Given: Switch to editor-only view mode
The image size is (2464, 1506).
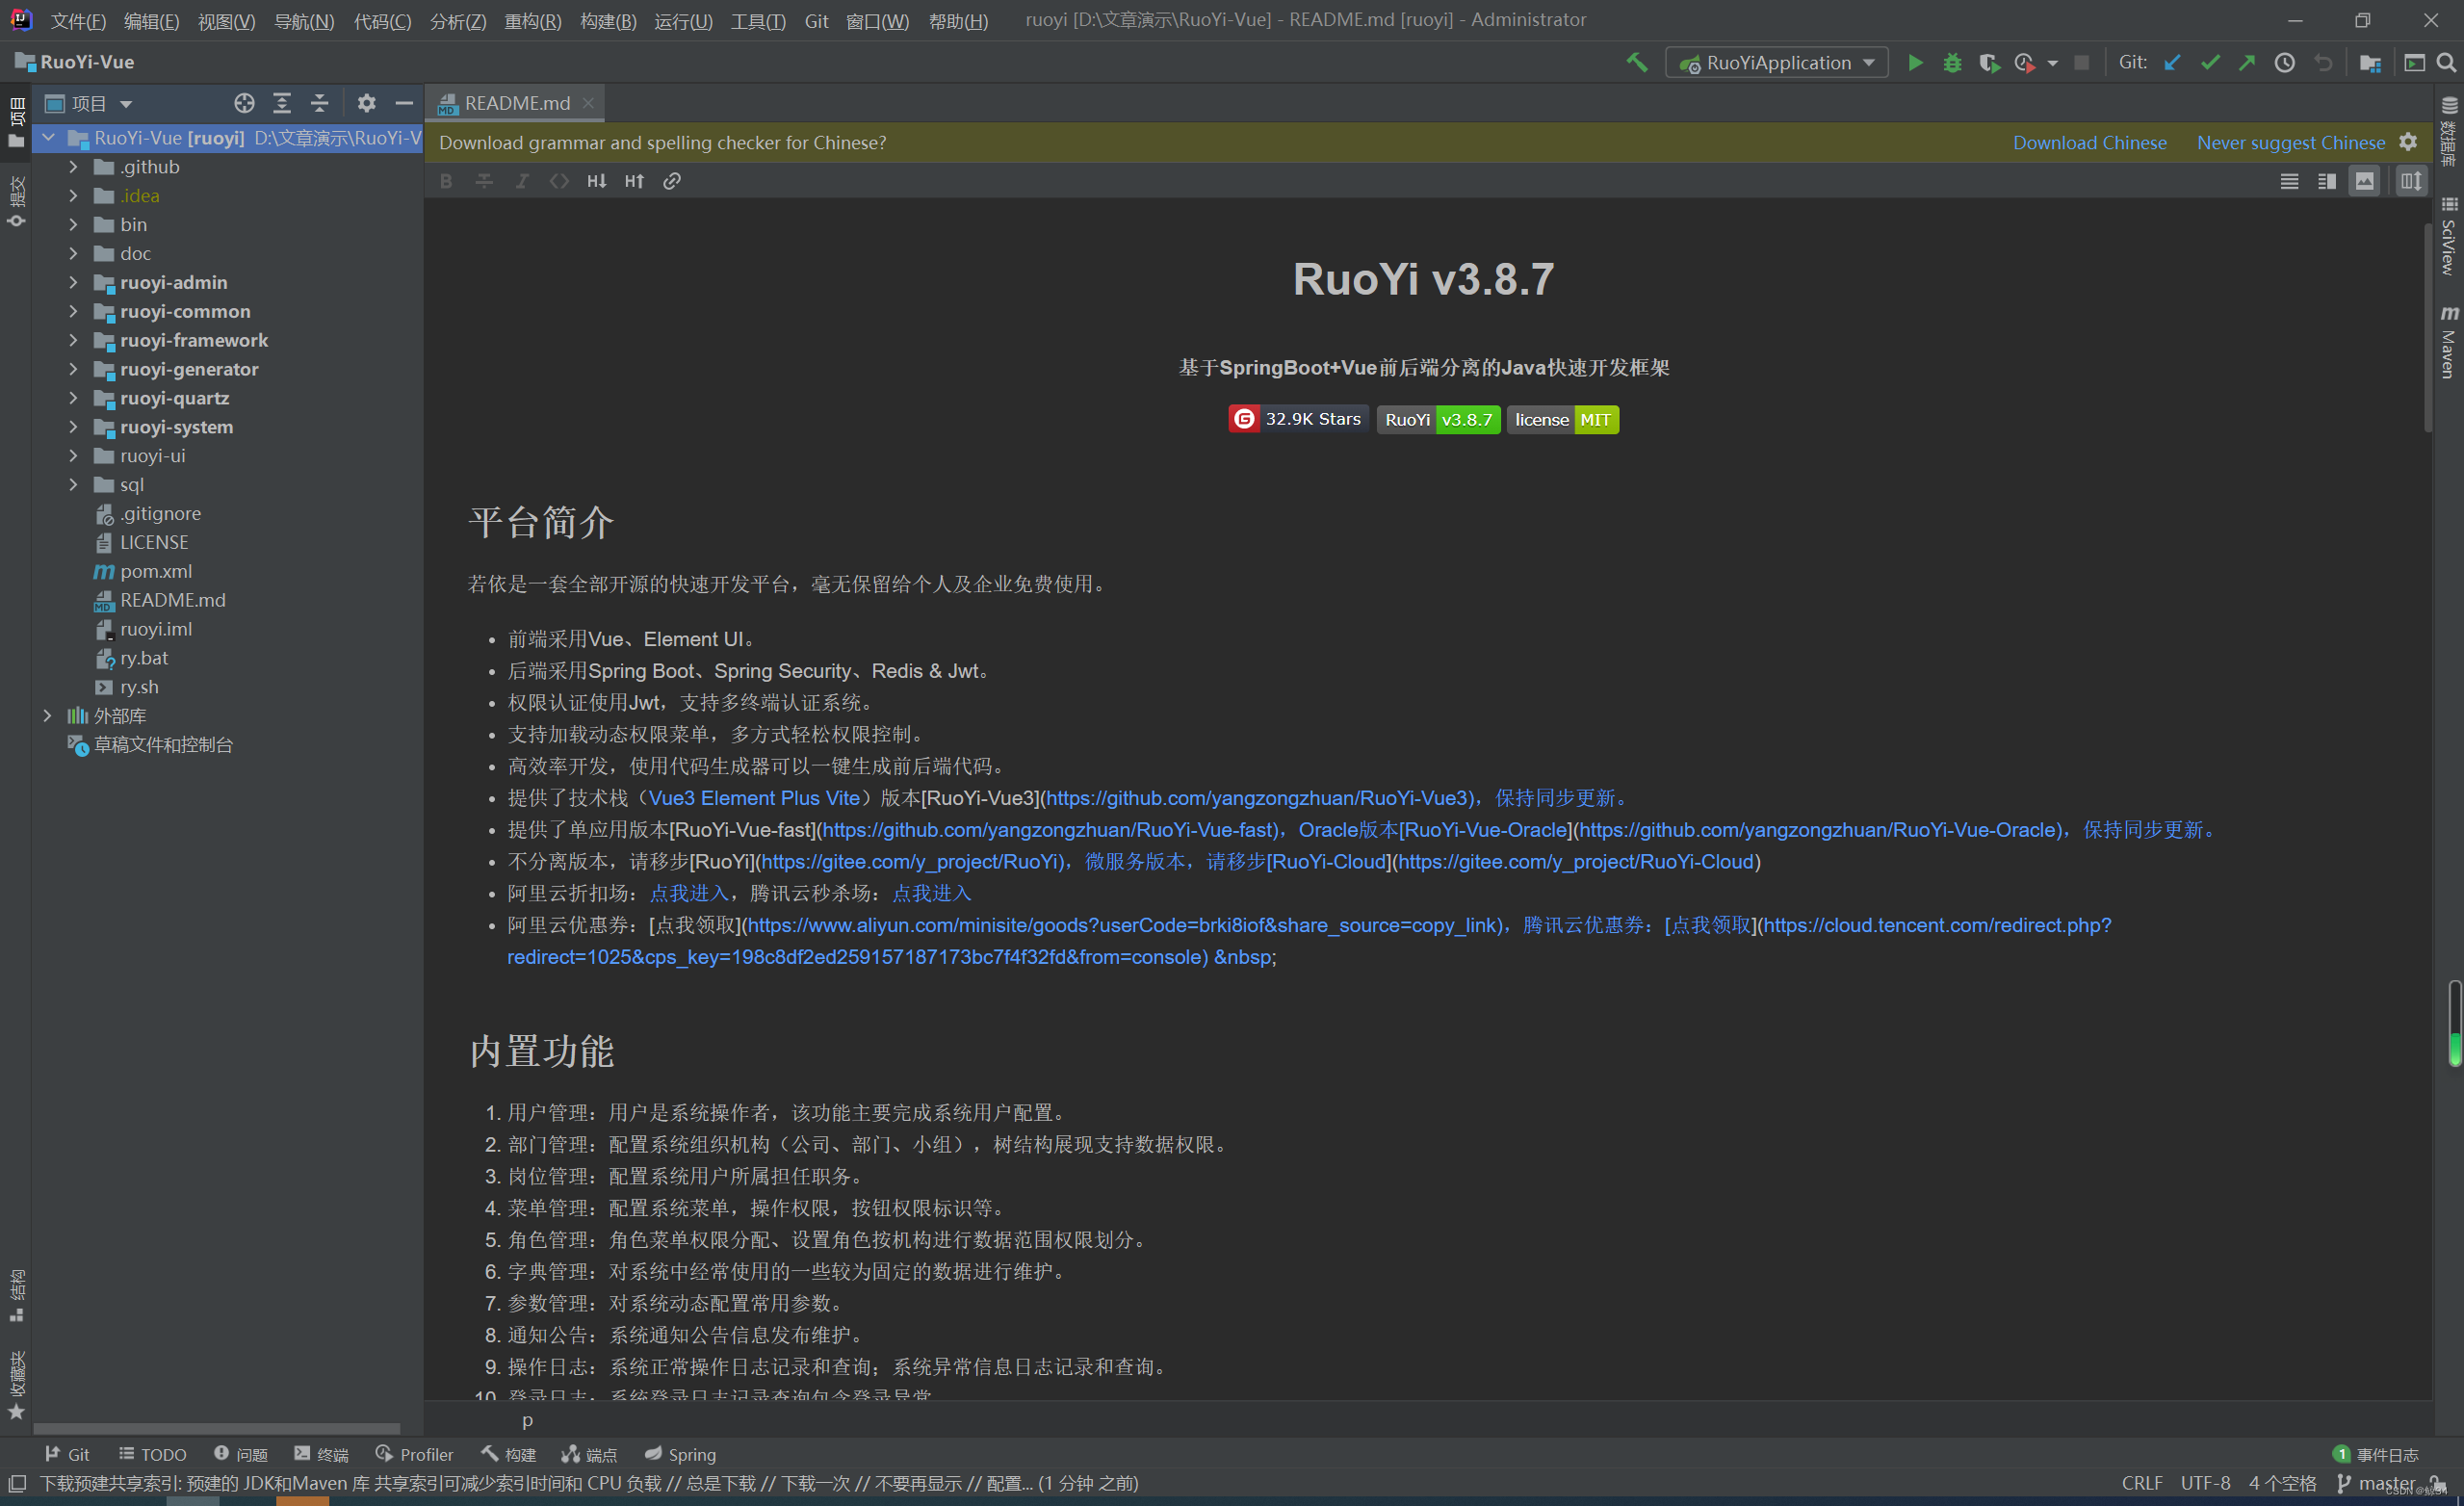Looking at the screenshot, I should pos(2289,181).
